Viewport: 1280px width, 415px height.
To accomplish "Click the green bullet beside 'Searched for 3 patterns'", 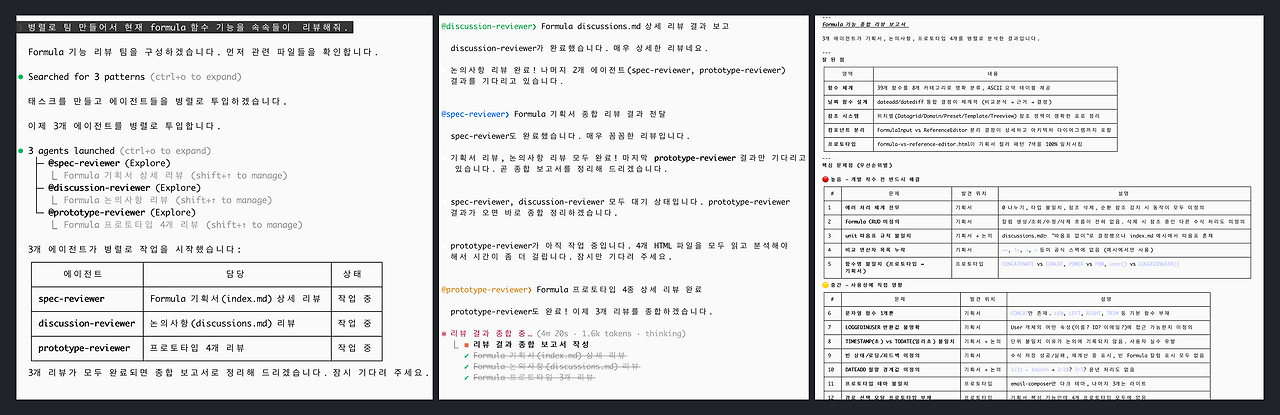I will [20, 77].
